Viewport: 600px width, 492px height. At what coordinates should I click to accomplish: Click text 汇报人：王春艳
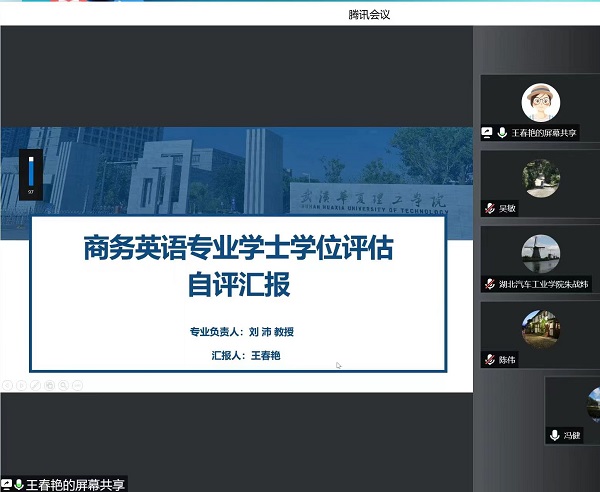[246, 355]
